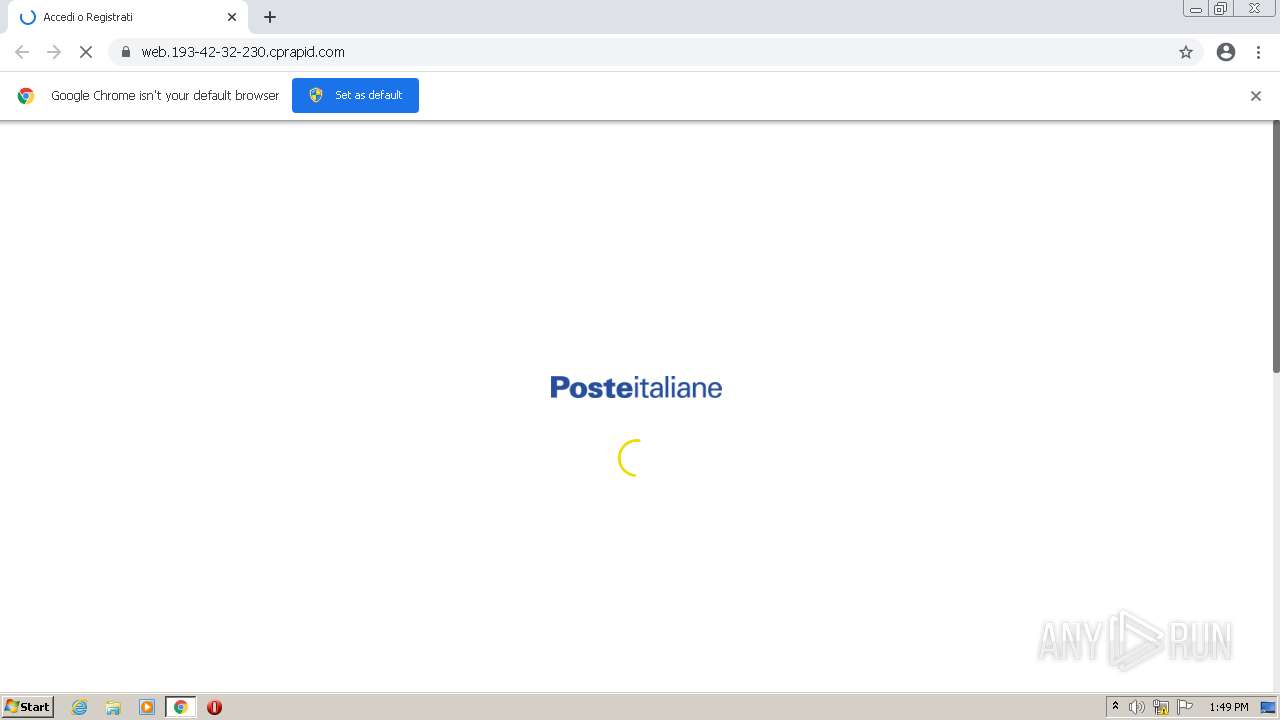Open a new browser tab
Image resolution: width=1280 pixels, height=720 pixels.
270,17
